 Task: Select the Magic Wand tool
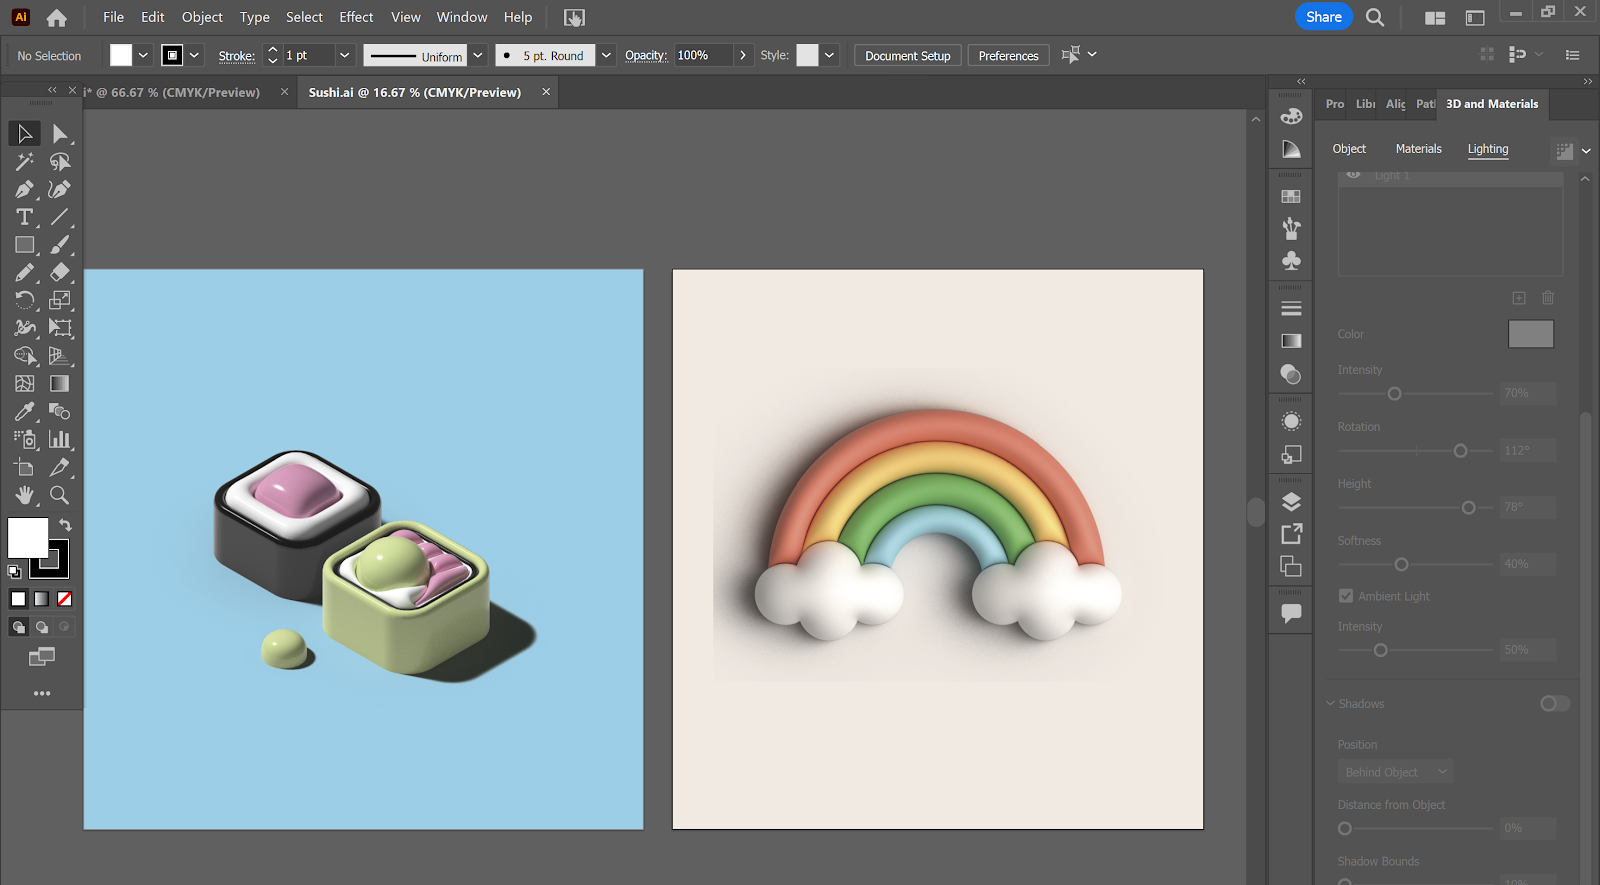tap(24, 161)
